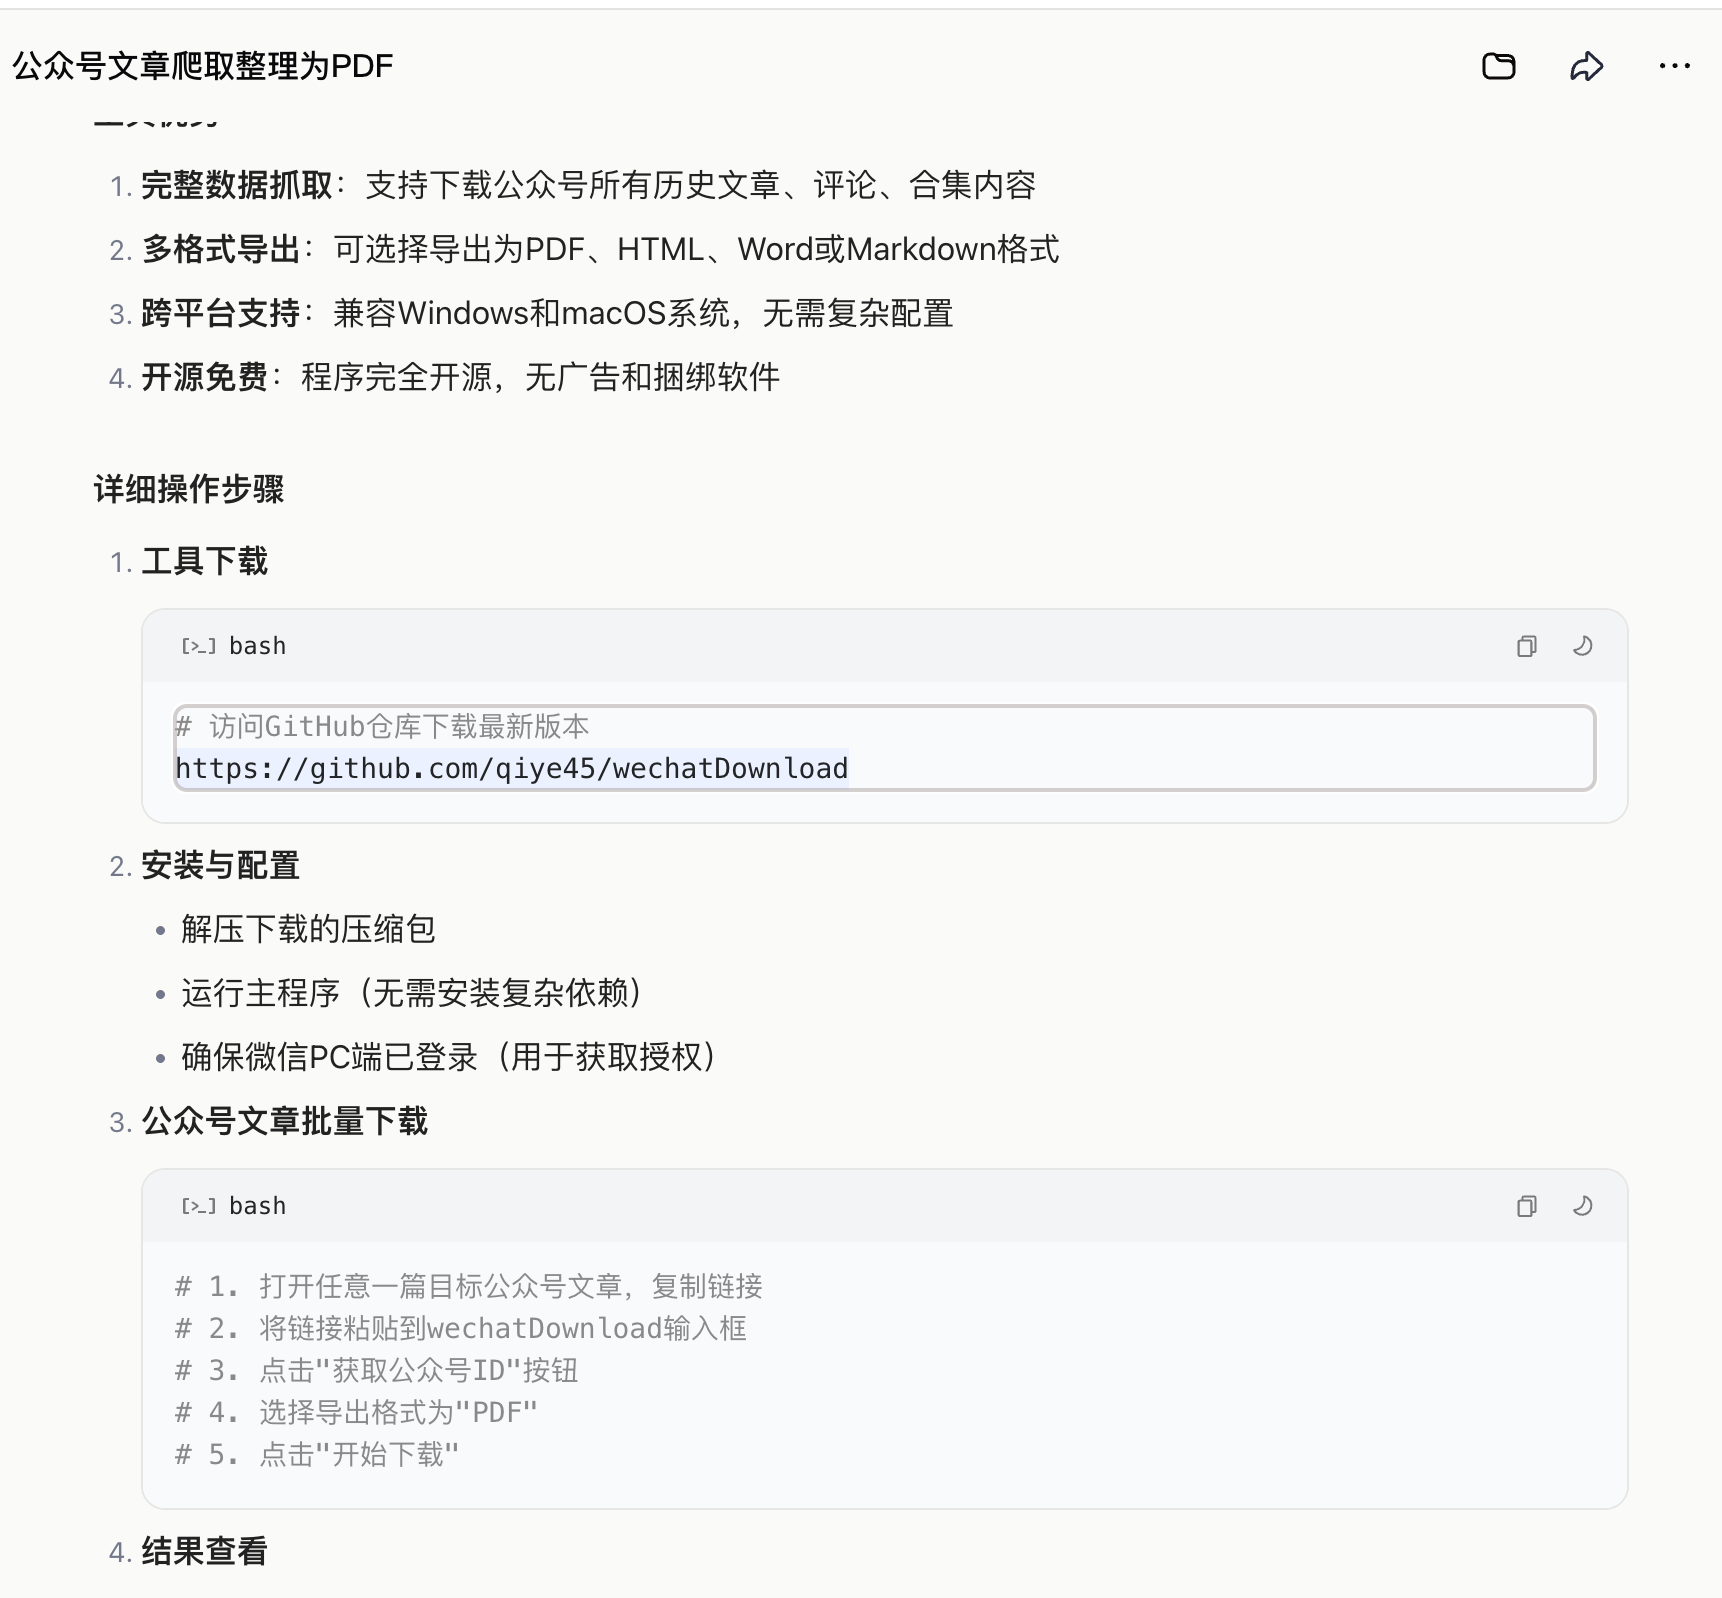Viewport: 1722px width, 1598px height.
Task: Toggle dark theme on first code block
Action: [x=1583, y=646]
